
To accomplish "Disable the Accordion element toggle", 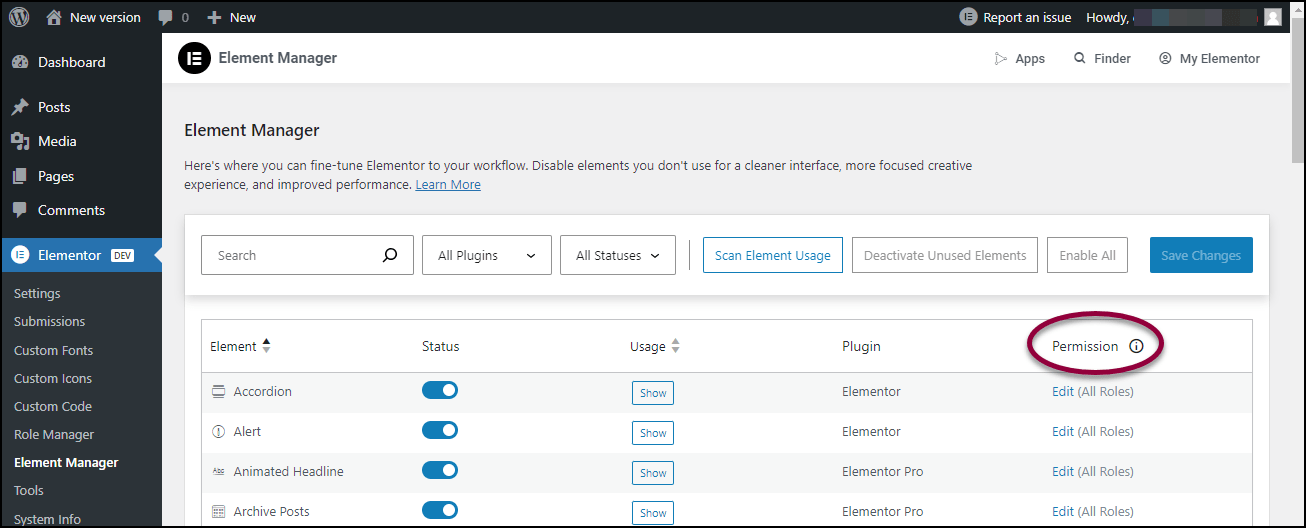I will (x=440, y=390).
